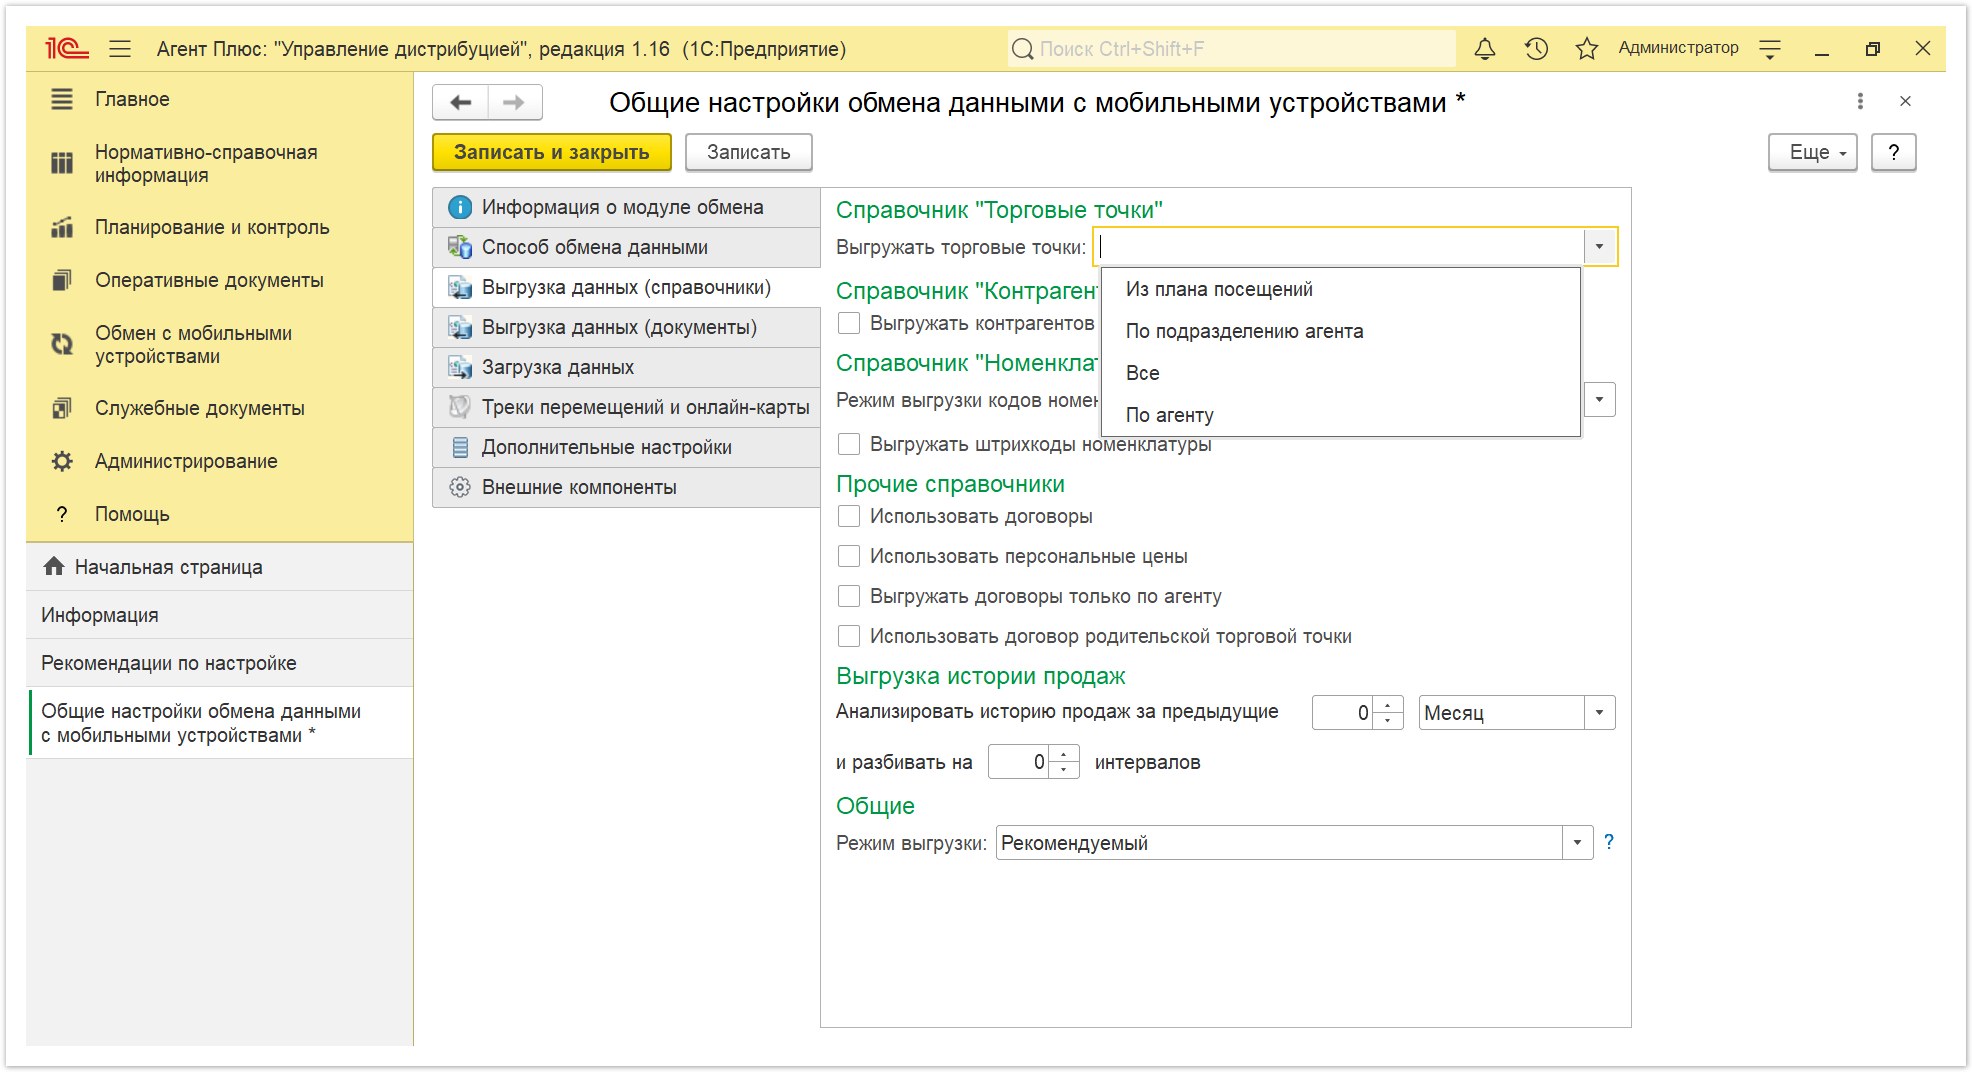
Task: Click the Оперативные документы icon
Action: [62, 280]
